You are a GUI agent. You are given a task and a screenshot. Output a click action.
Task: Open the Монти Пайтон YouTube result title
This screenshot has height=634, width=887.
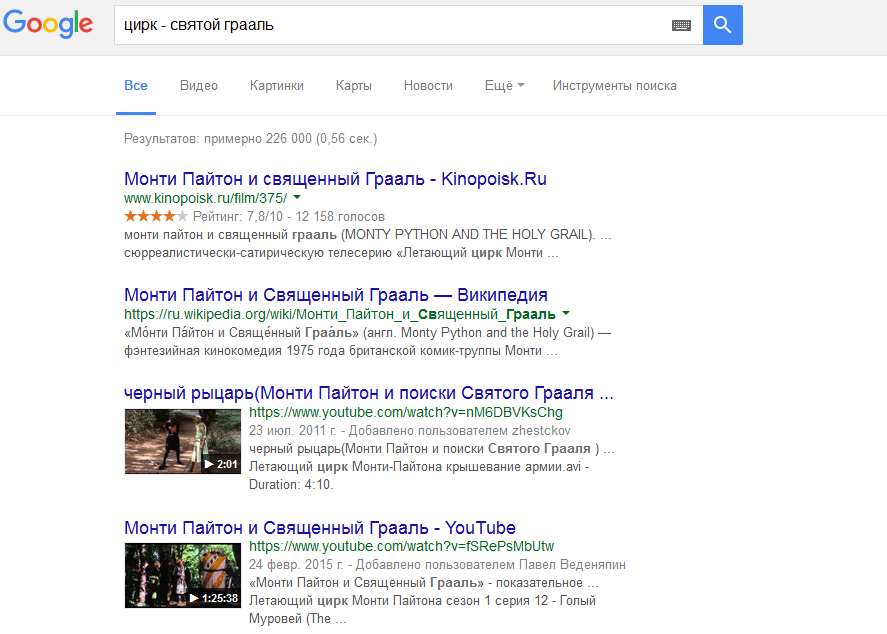pyautogui.click(x=319, y=527)
